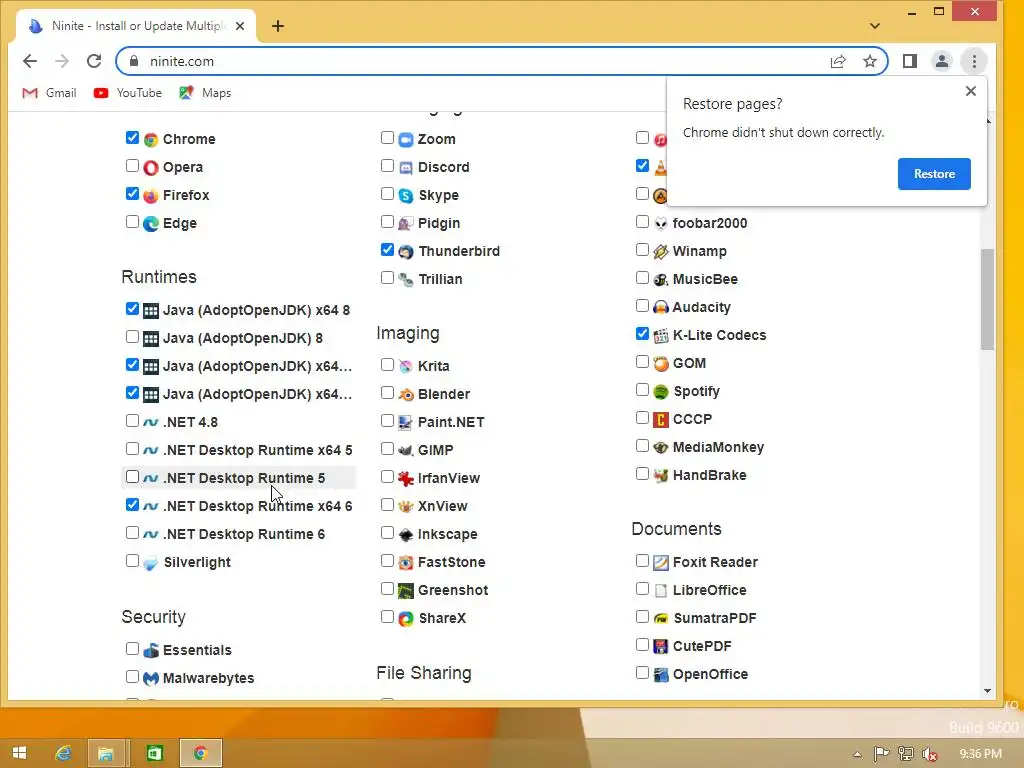This screenshot has width=1024, height=768.
Task: Click the IrfanView red icon
Action: click(x=406, y=479)
